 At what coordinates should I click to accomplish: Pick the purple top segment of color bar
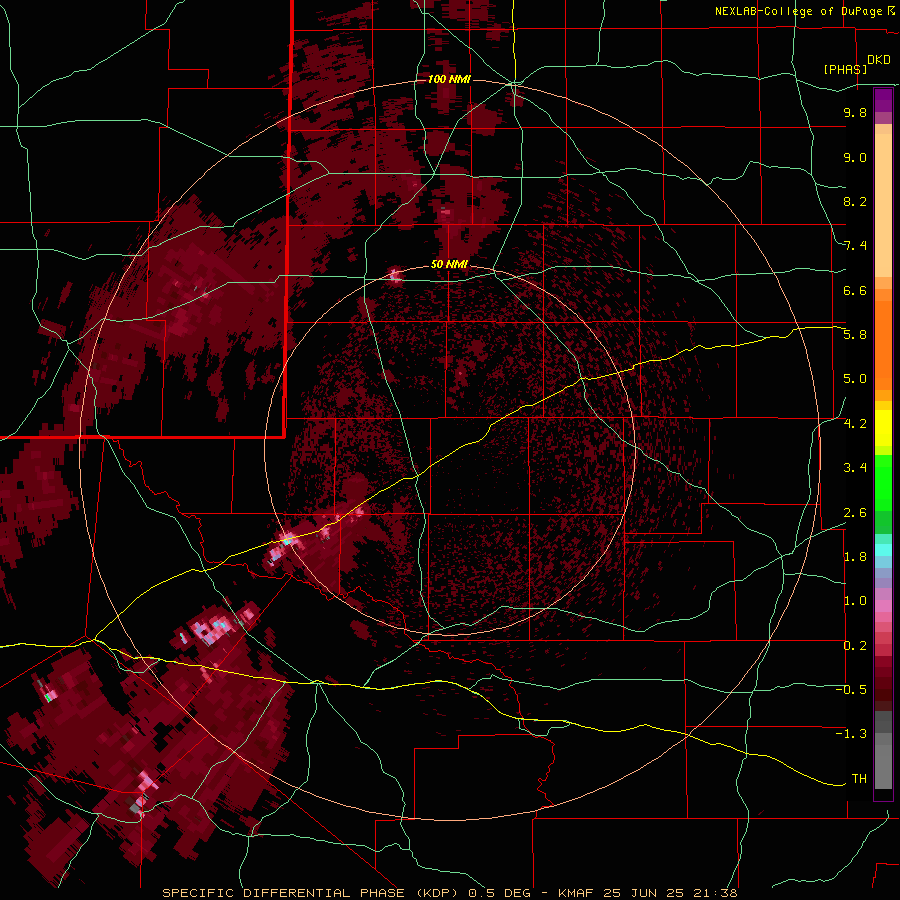[883, 100]
